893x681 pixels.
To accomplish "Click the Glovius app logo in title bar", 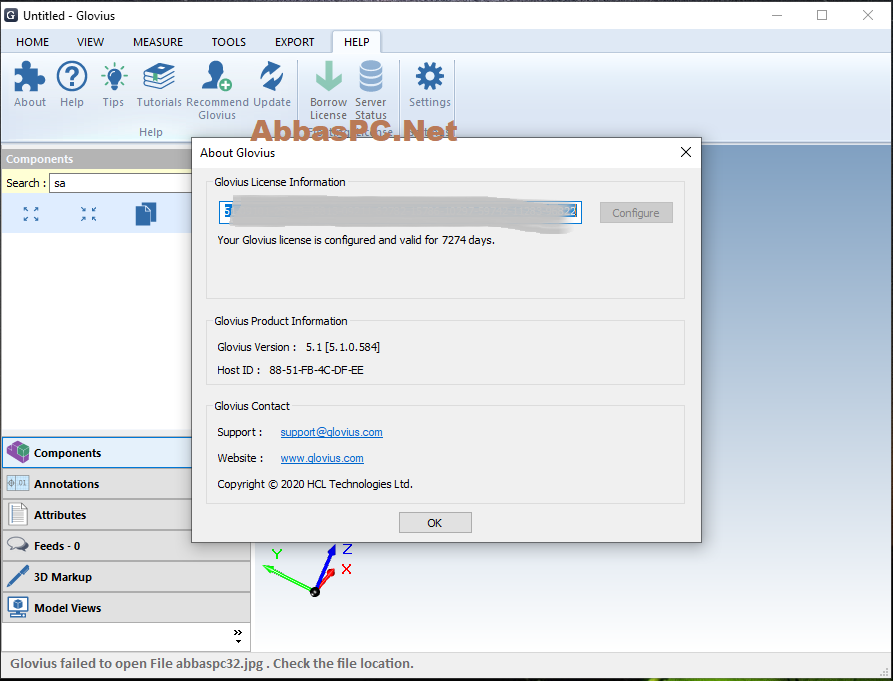I will (x=11, y=15).
